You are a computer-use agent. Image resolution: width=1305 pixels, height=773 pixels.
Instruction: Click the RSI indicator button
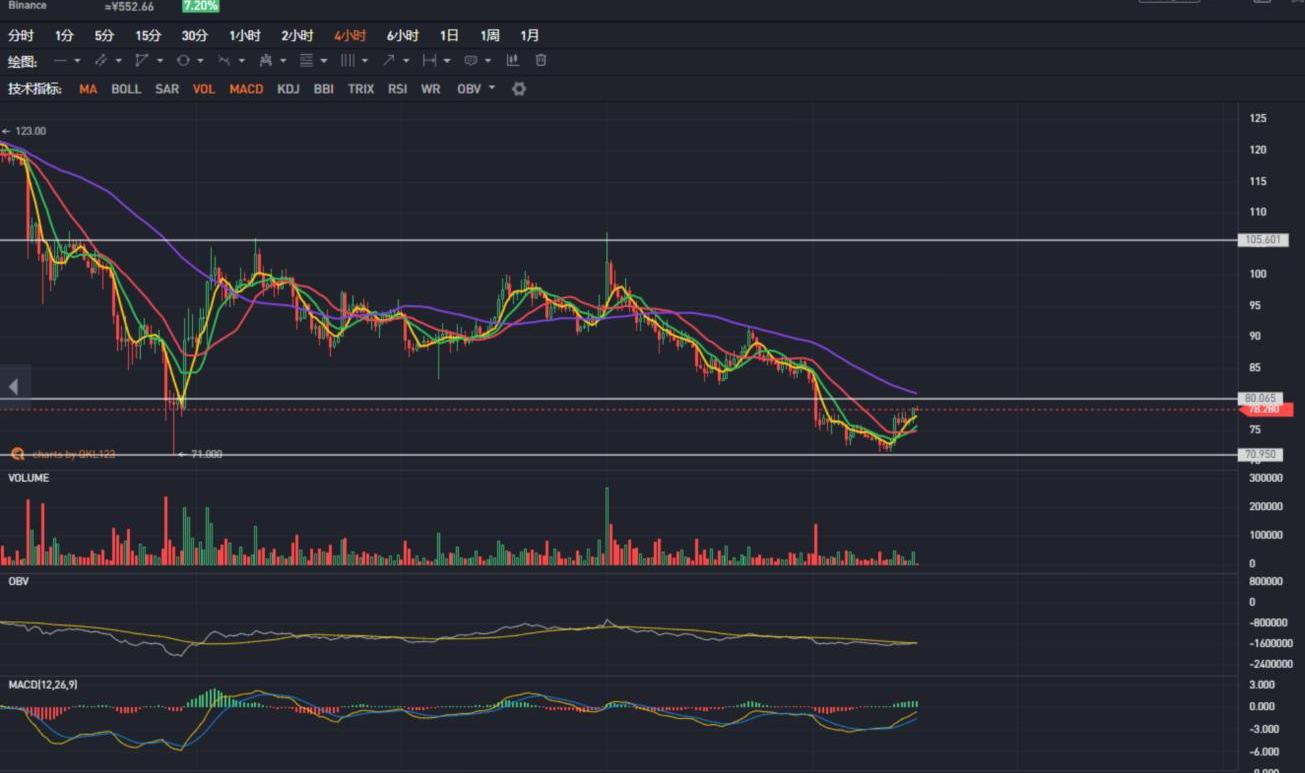click(x=397, y=89)
